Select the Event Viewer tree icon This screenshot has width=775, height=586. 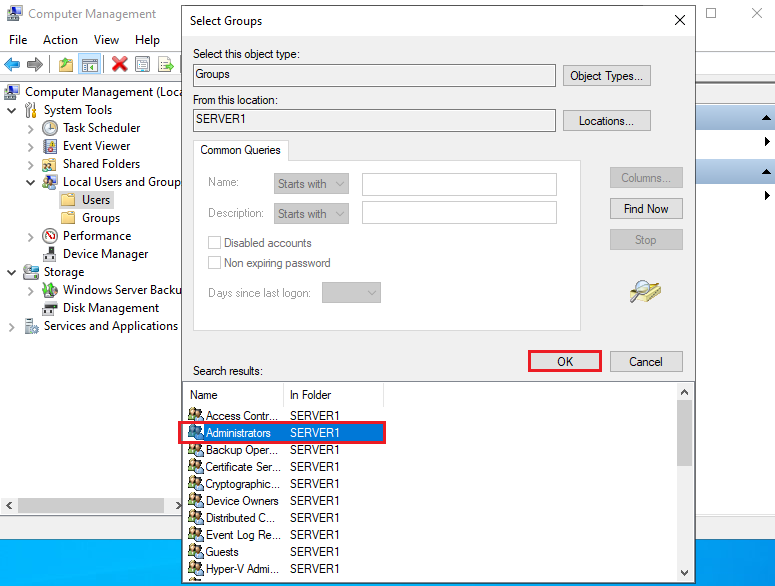(x=50, y=146)
